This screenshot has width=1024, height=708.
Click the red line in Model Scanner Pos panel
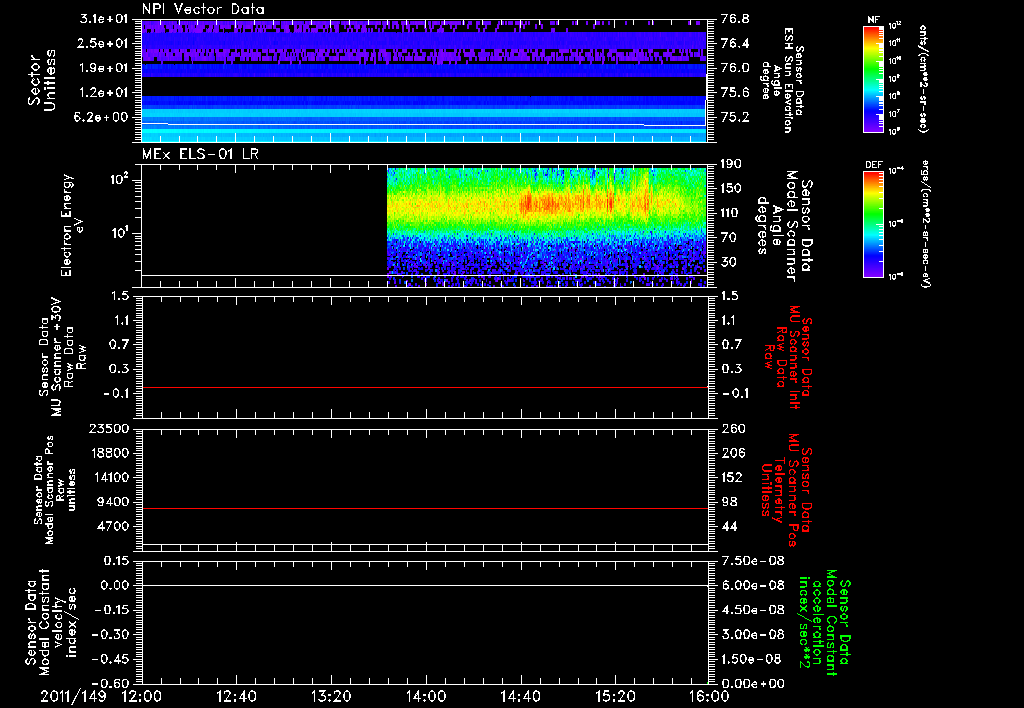pos(425,508)
